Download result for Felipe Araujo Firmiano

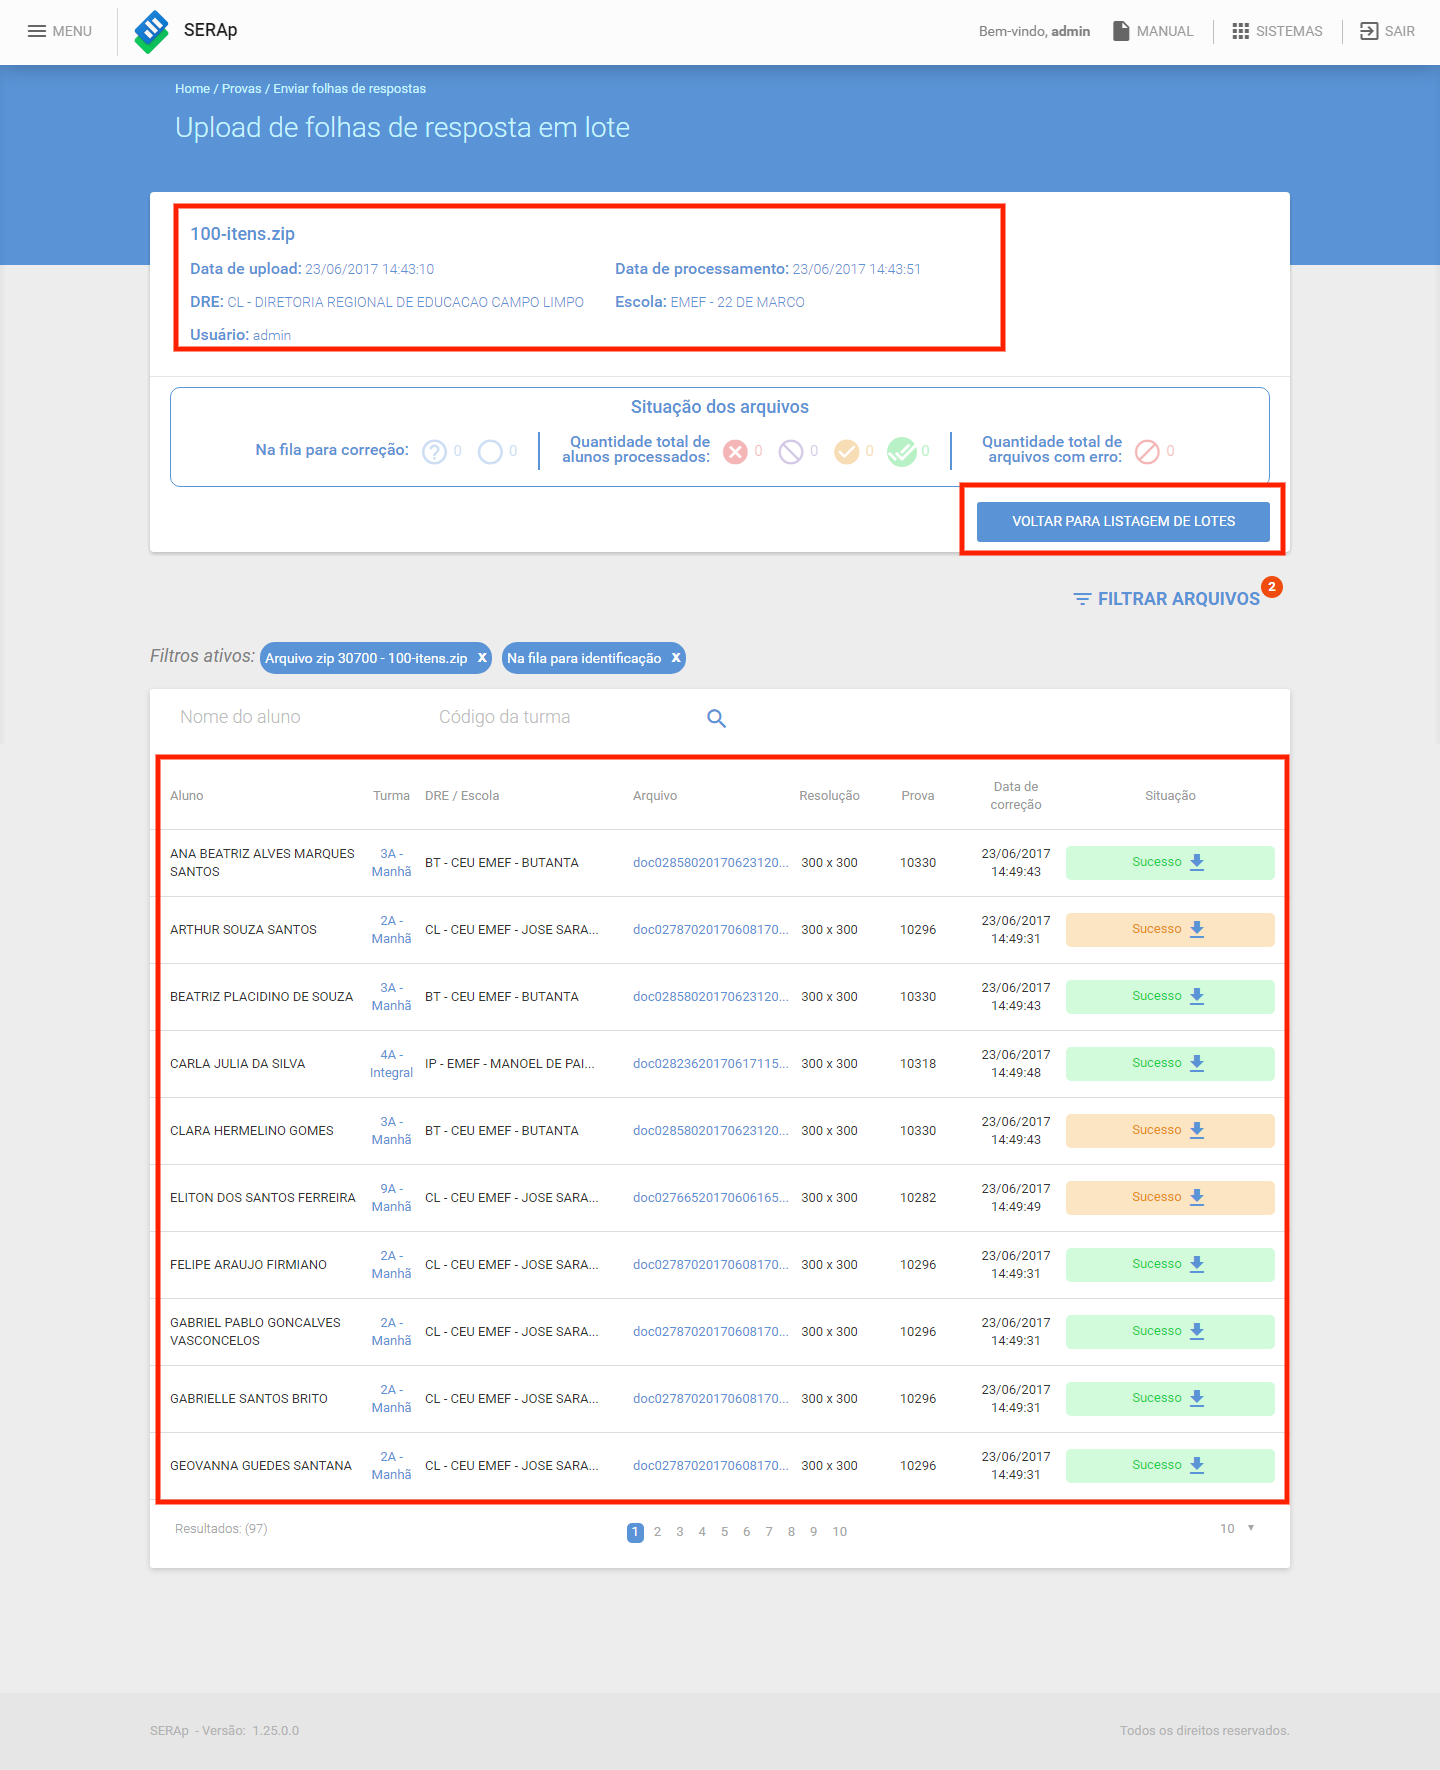click(1197, 1265)
